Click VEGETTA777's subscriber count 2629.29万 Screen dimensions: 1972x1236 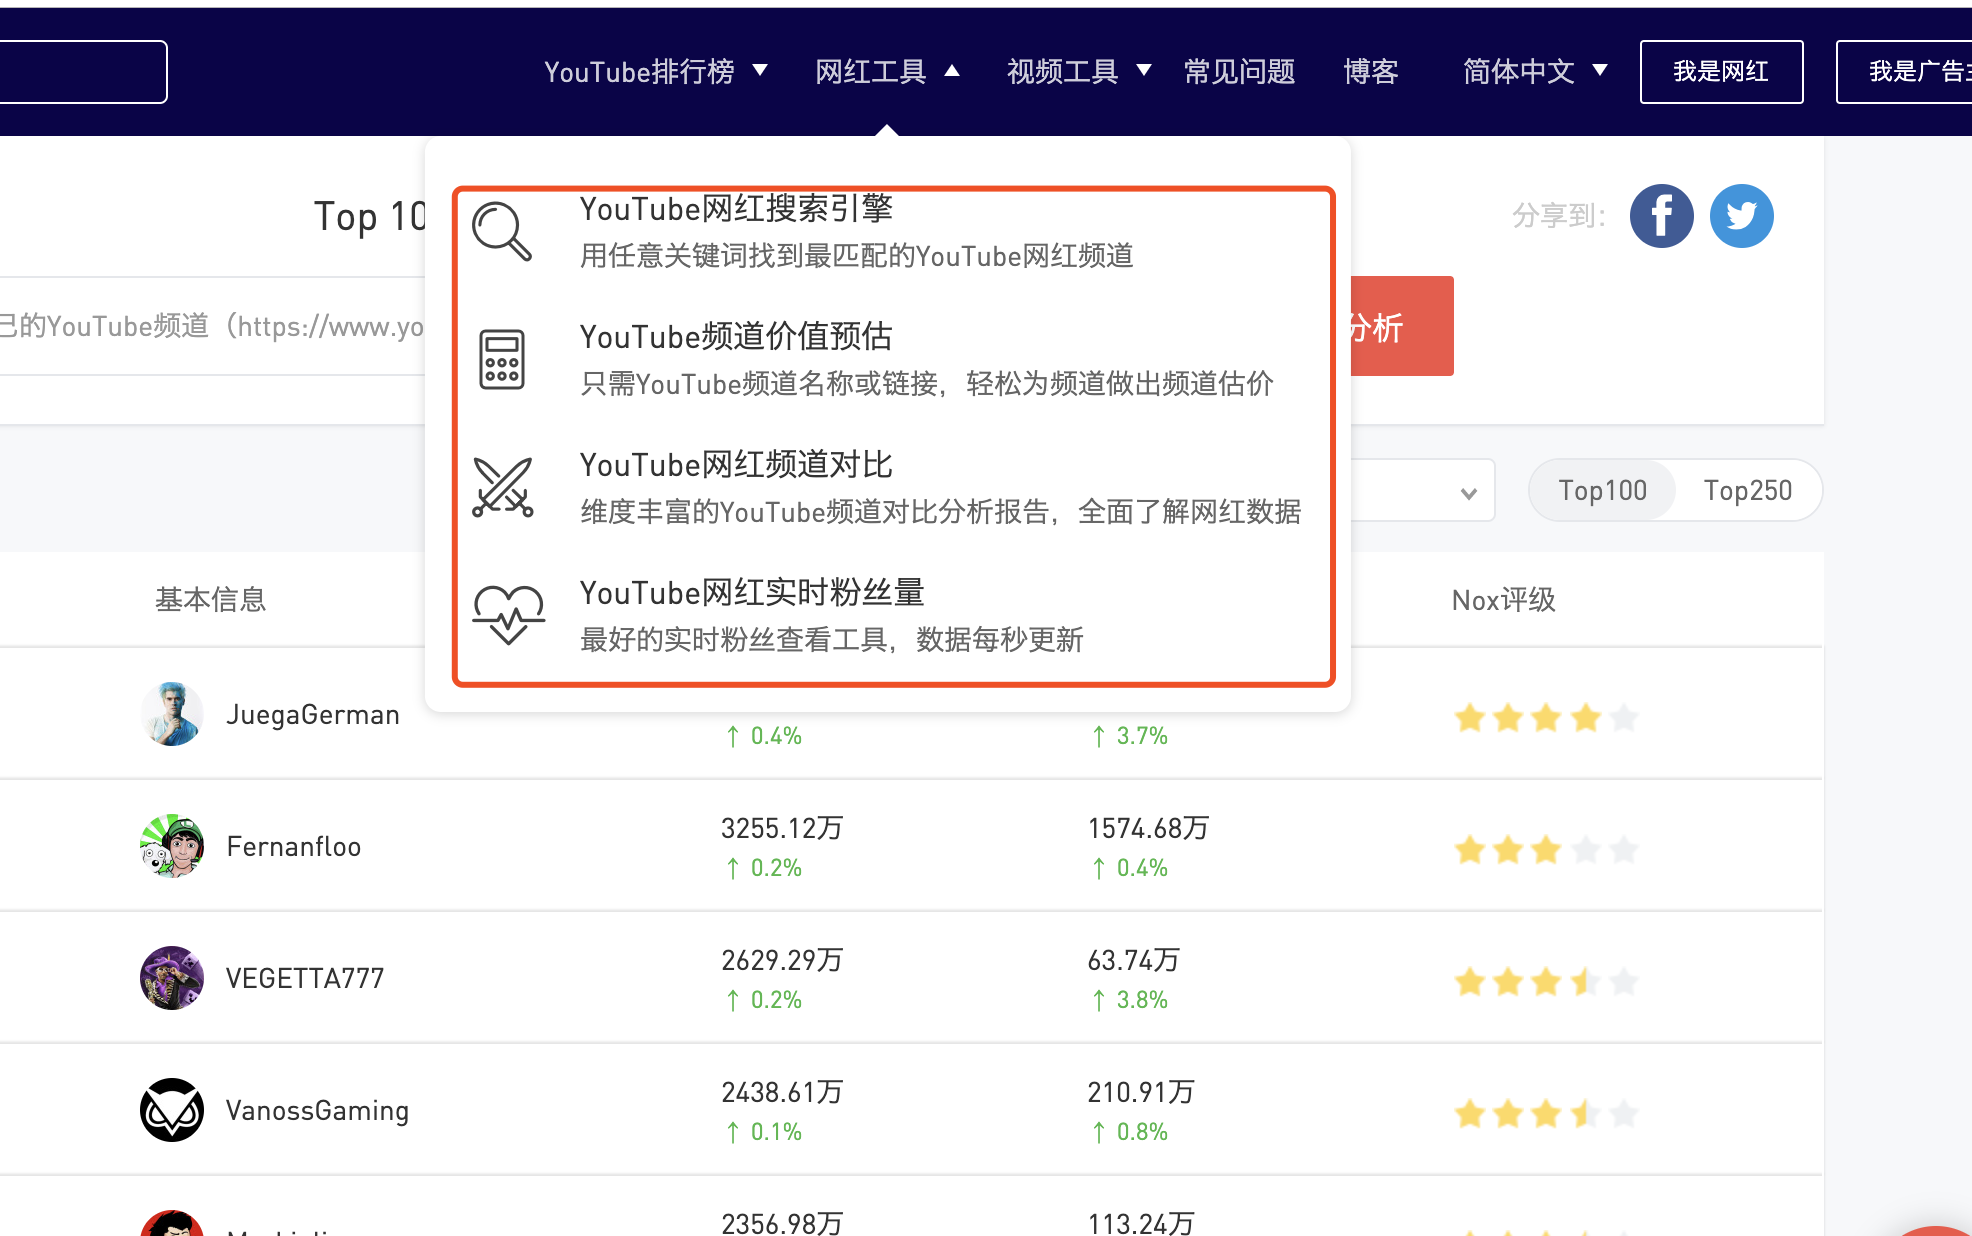coord(782,960)
